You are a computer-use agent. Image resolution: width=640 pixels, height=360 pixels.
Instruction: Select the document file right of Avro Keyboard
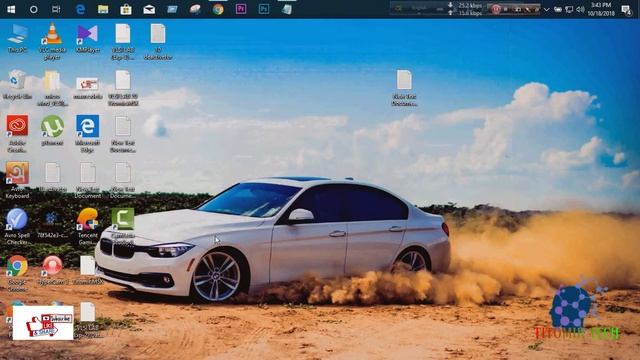pyautogui.click(x=52, y=177)
